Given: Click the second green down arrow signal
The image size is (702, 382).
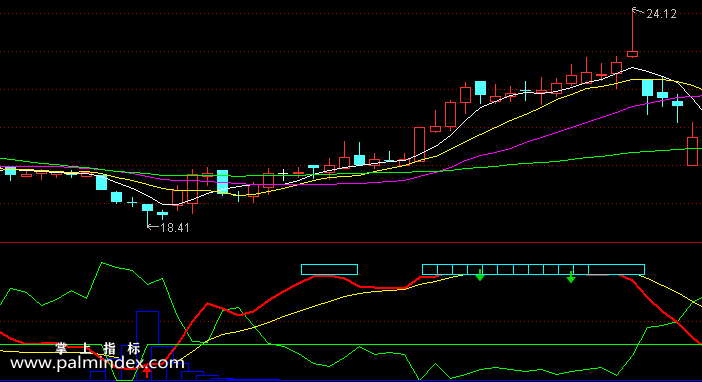Looking at the screenshot, I should (x=571, y=277).
